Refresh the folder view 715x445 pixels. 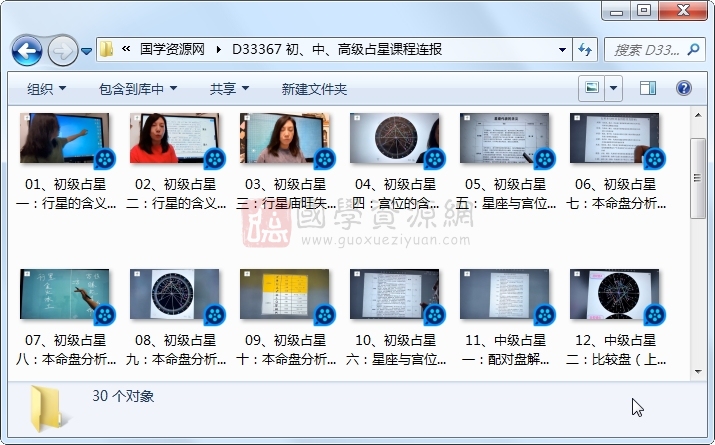585,50
